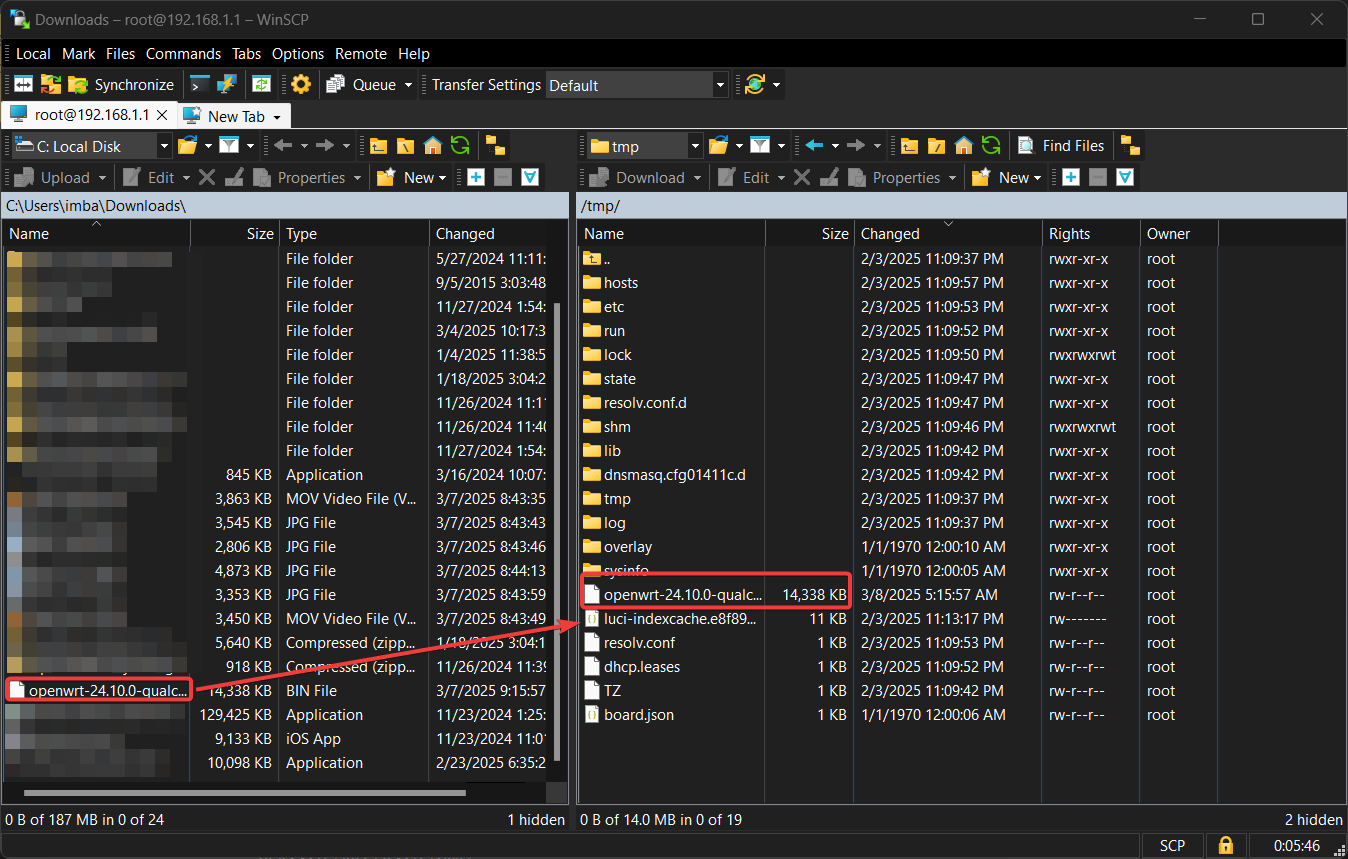1348x859 pixels.
Task: Go to local parent directory icon
Action: point(379,146)
